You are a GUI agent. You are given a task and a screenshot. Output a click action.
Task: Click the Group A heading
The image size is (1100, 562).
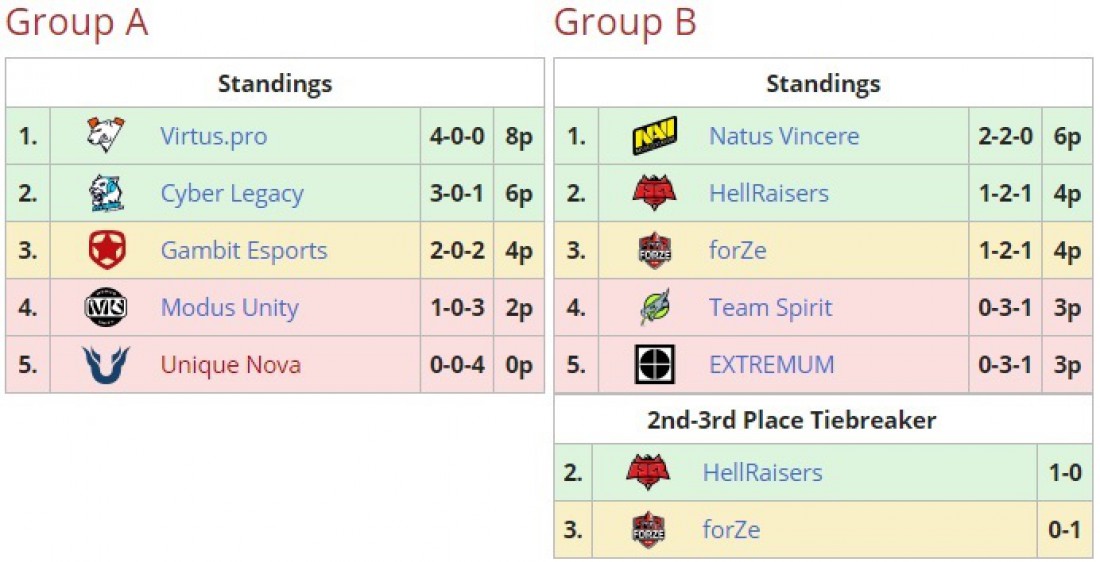[76, 22]
